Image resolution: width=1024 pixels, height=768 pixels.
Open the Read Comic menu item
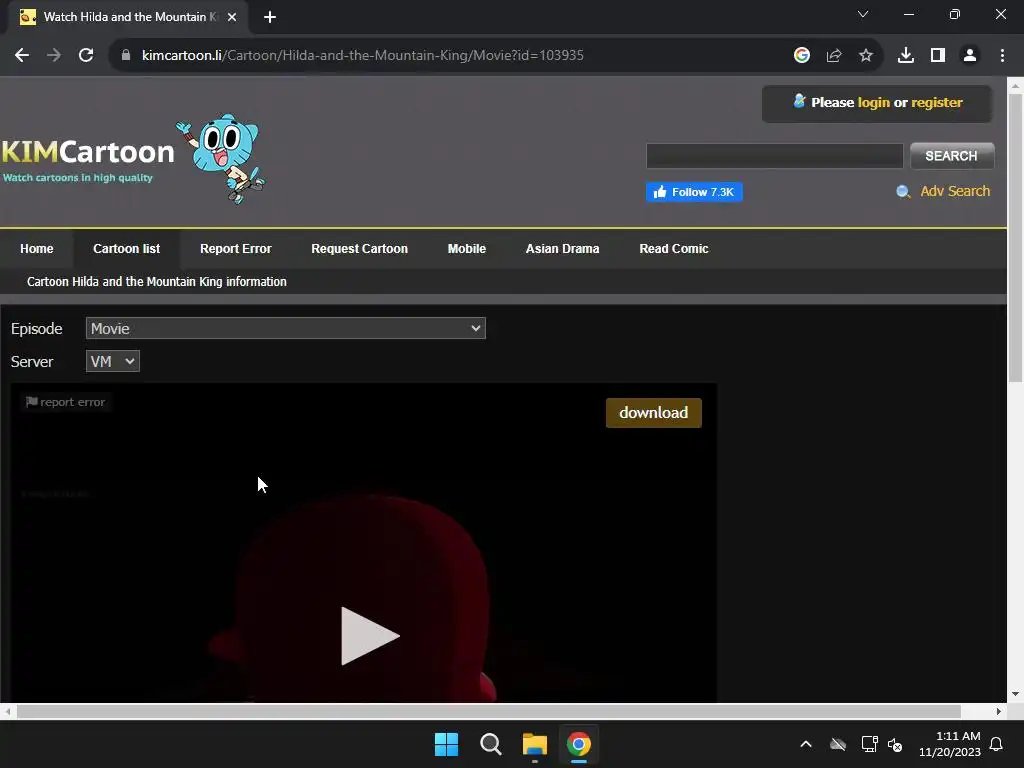674,249
